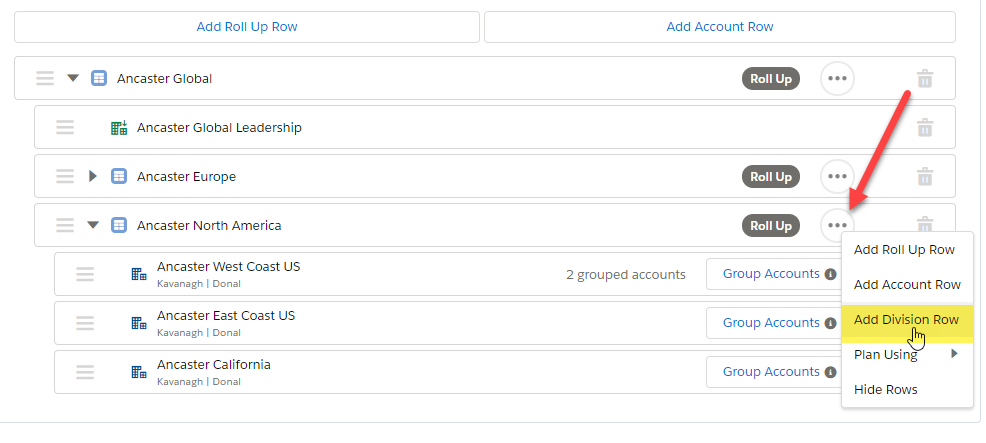The width and height of the screenshot is (986, 443).
Task: Click the top Add Roll Up Row button
Action: 247,27
